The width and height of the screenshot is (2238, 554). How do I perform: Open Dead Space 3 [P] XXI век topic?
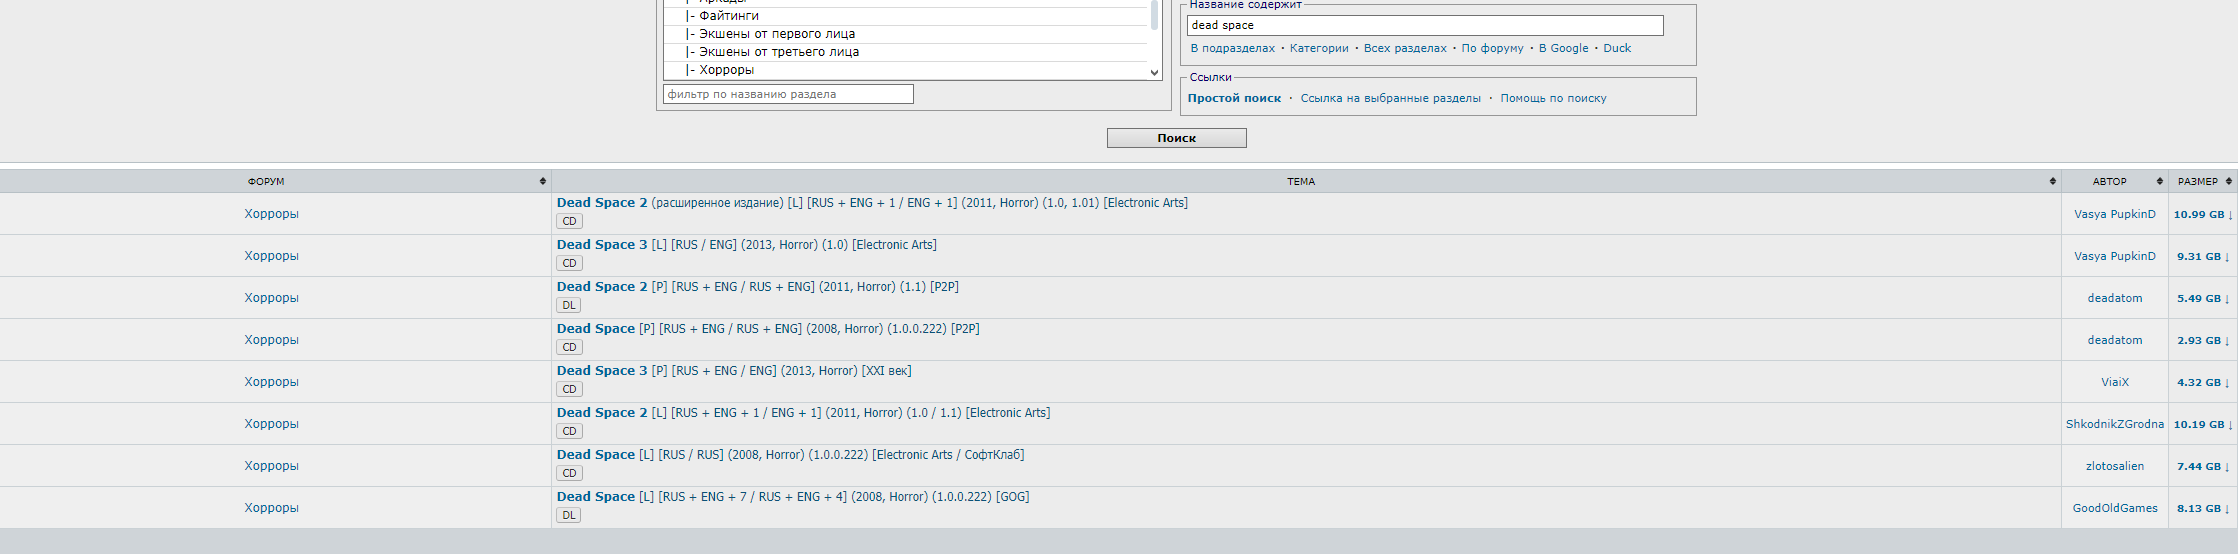[x=734, y=371]
